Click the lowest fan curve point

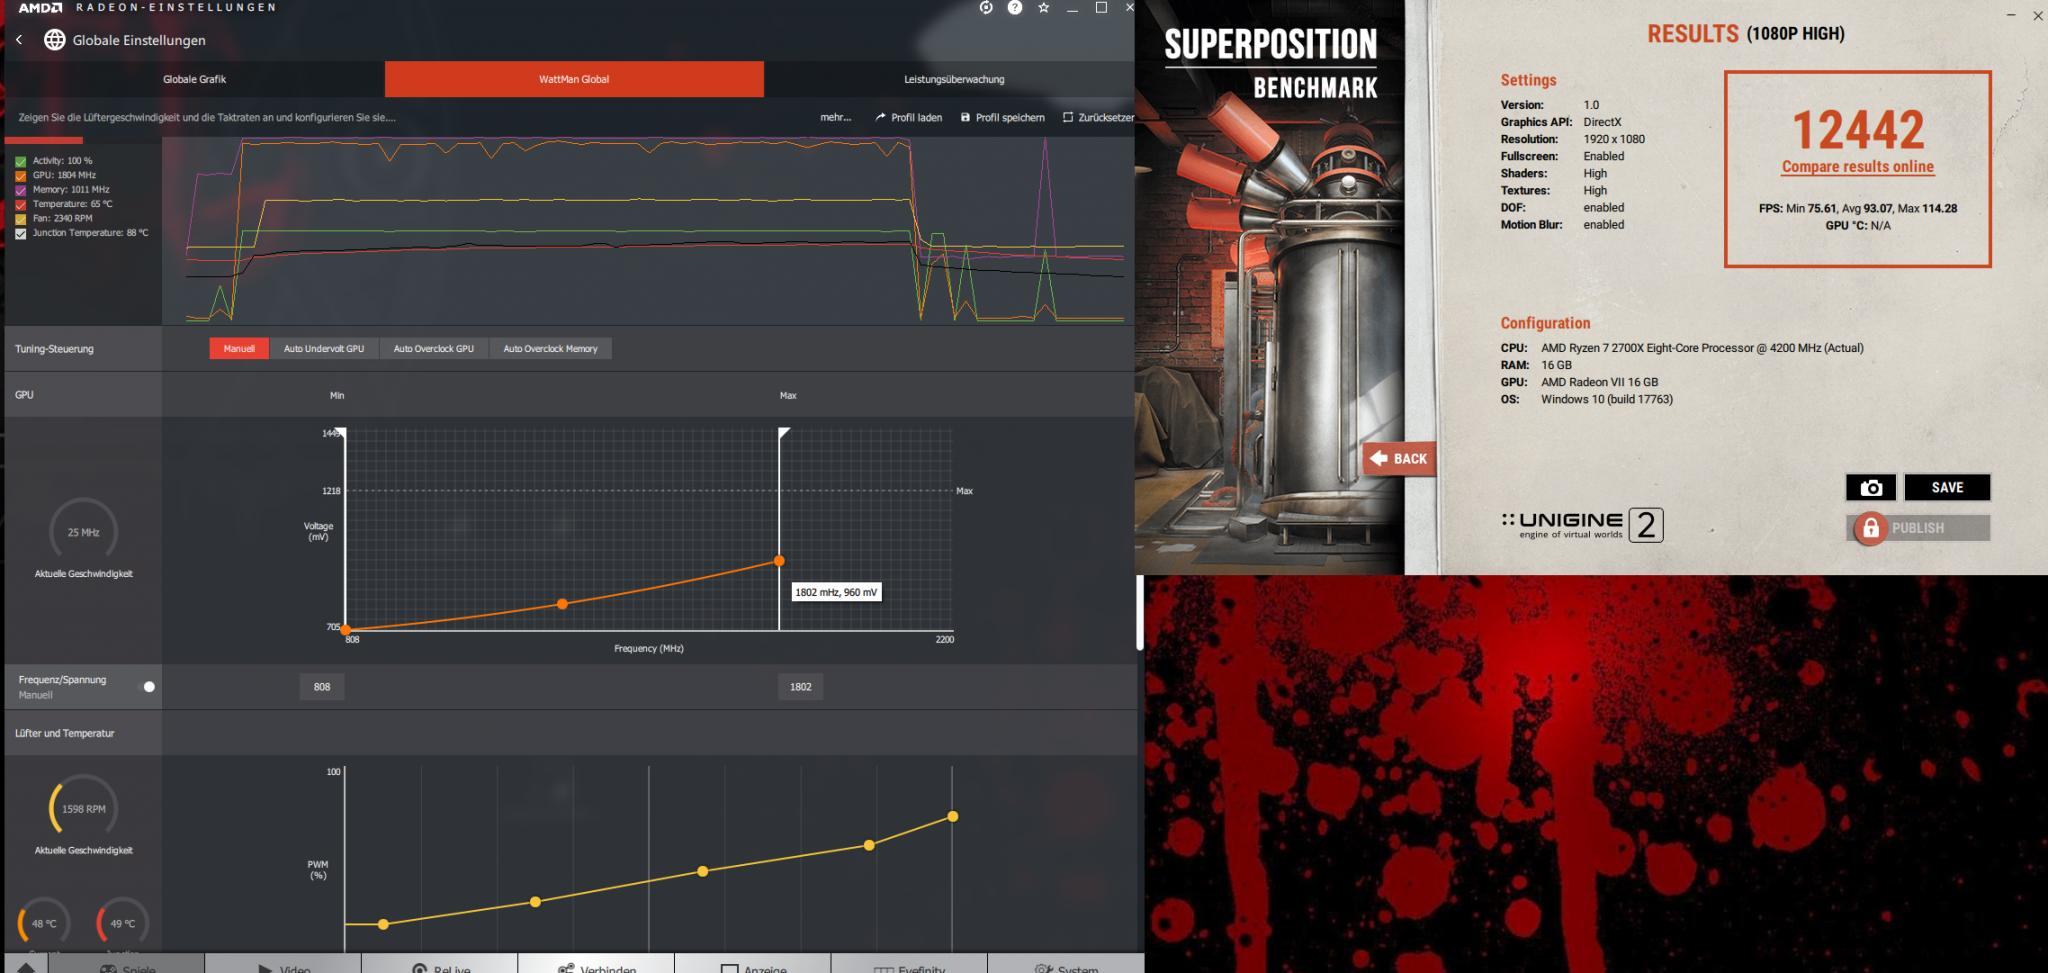coord(383,925)
